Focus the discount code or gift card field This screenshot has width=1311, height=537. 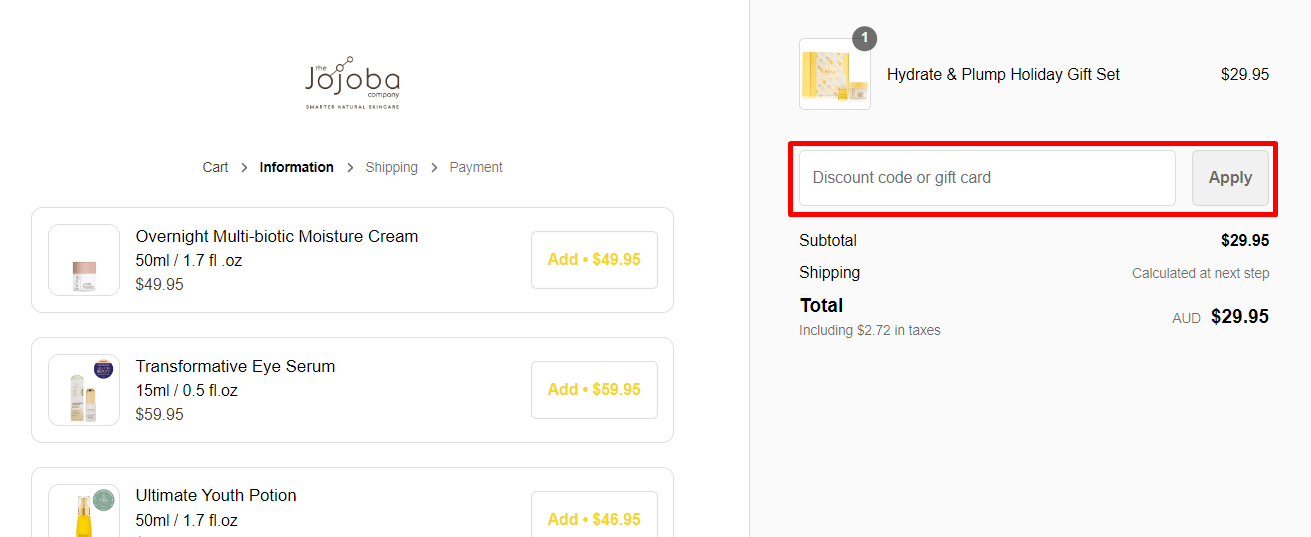987,178
